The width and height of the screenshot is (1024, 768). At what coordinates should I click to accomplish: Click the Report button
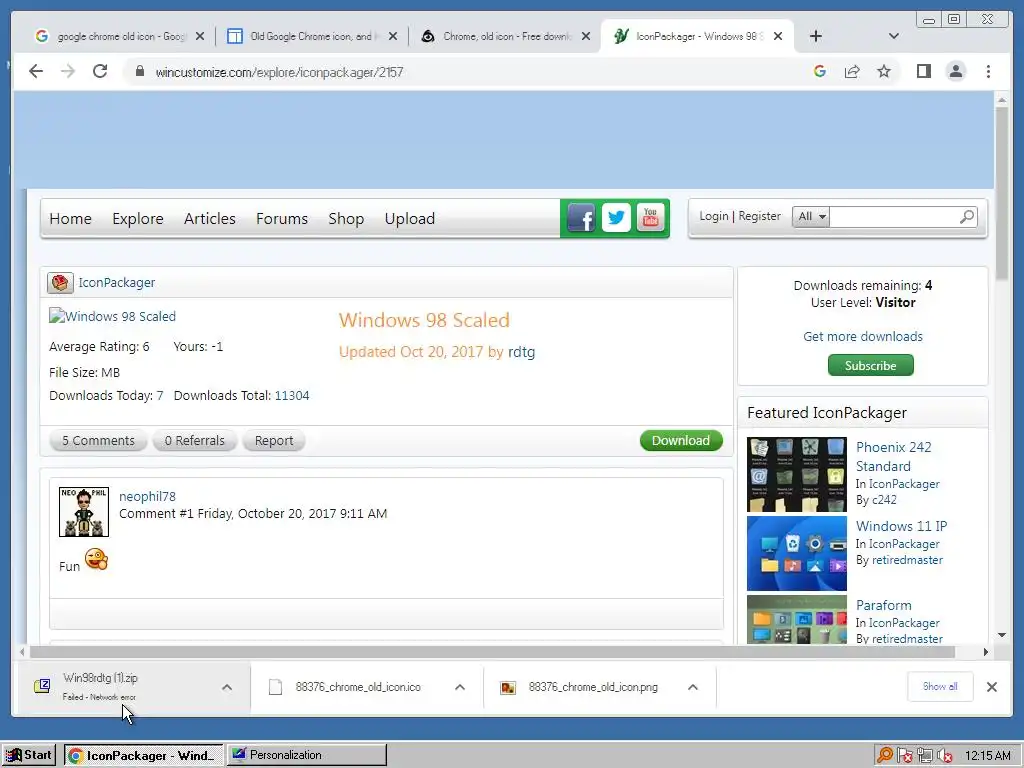pyautogui.click(x=274, y=441)
